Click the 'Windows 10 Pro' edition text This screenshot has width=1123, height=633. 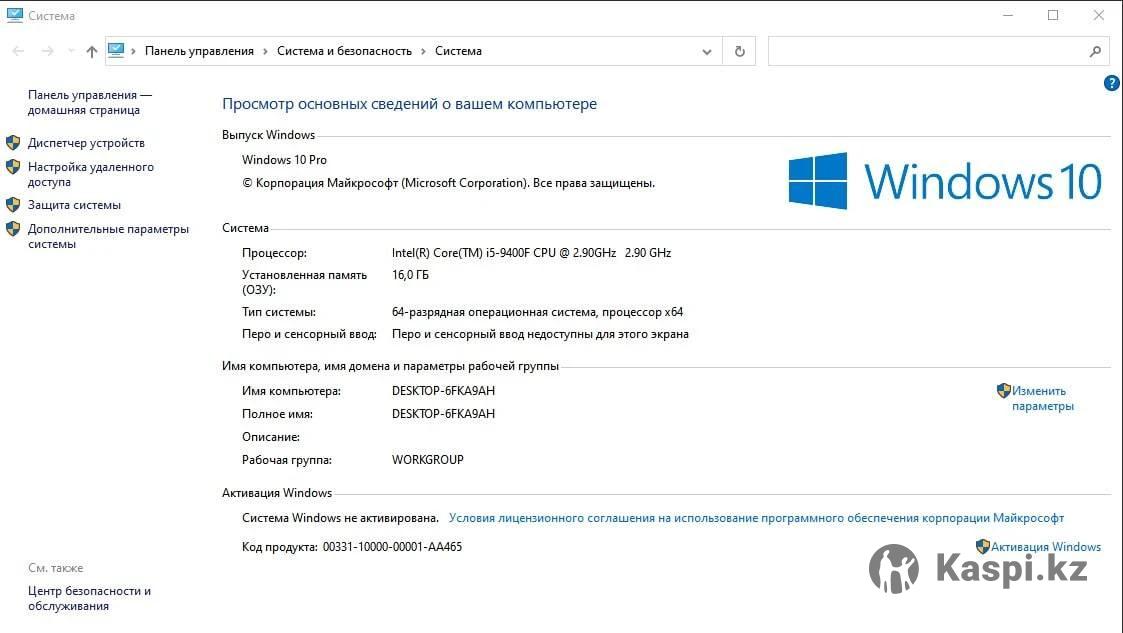click(284, 160)
